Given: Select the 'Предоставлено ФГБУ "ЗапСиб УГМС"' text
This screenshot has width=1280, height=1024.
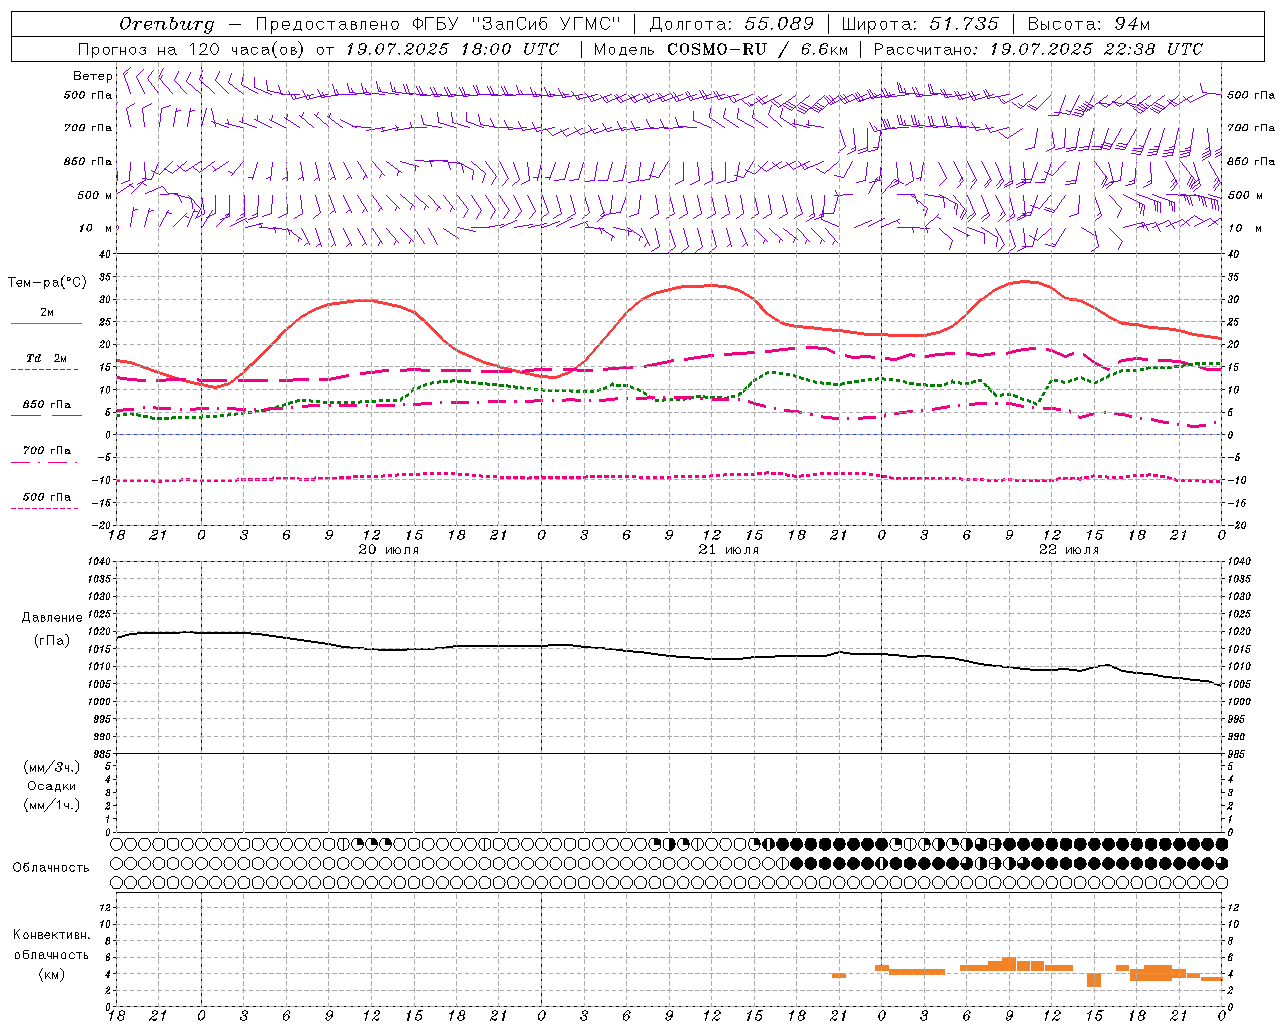Looking at the screenshot, I should 439,24.
